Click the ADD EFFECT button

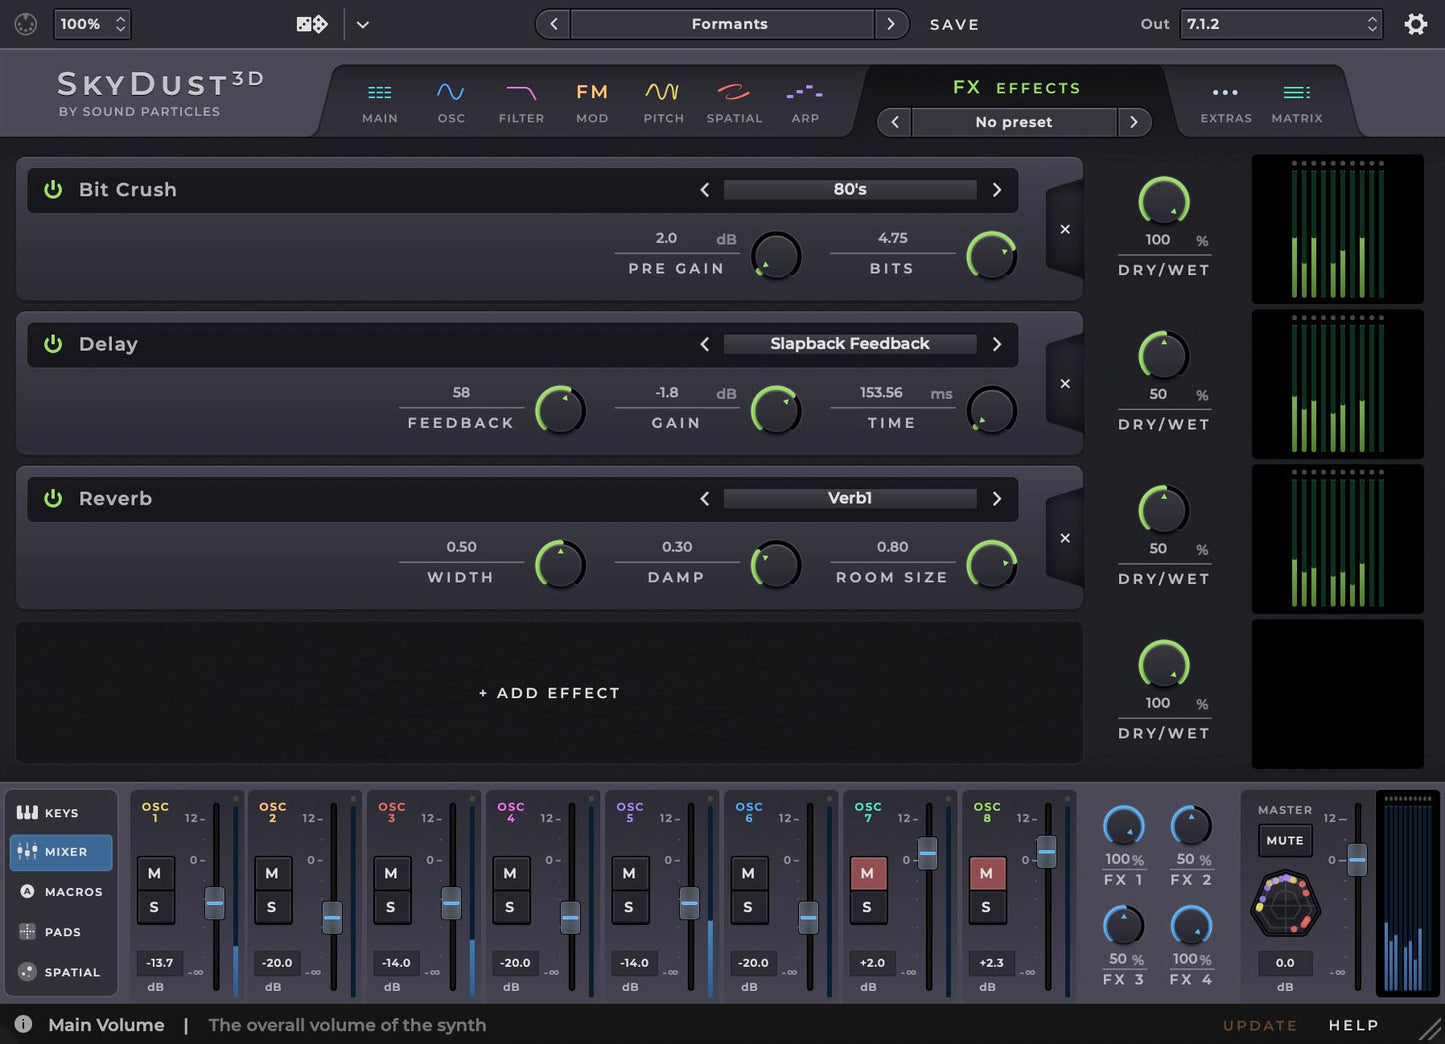click(x=548, y=692)
